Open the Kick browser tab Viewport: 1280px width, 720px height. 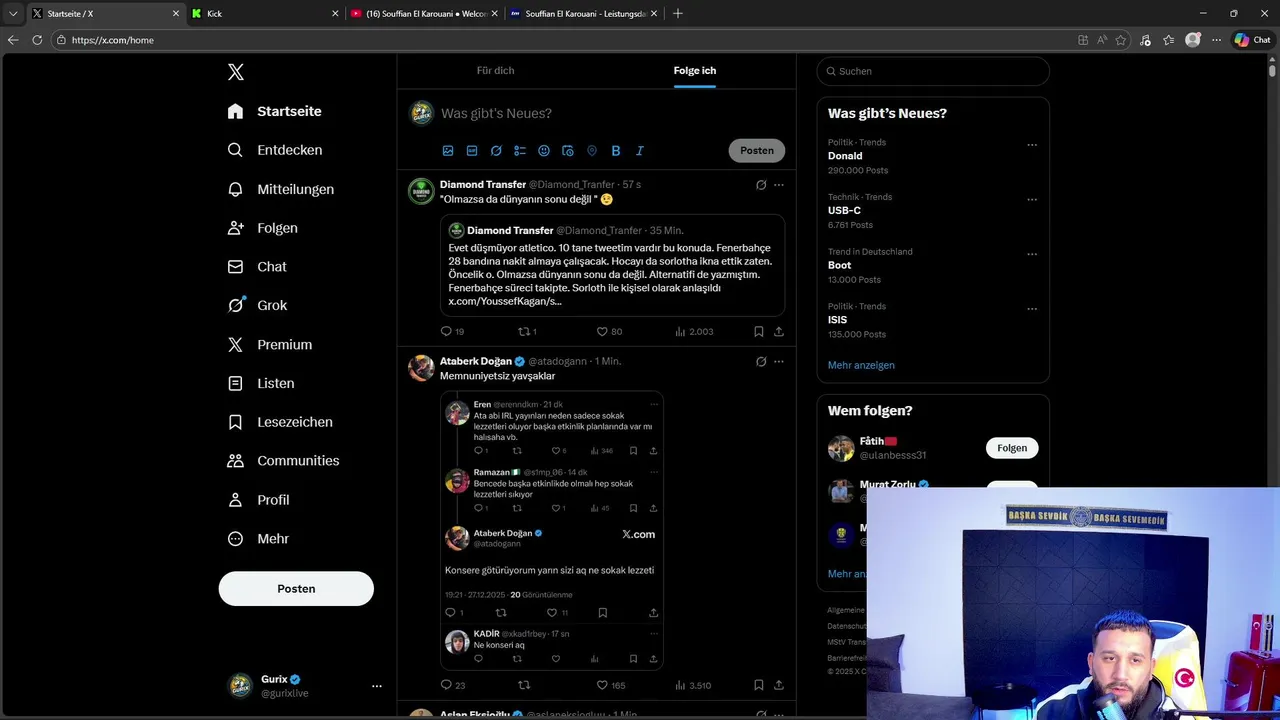tap(265, 13)
